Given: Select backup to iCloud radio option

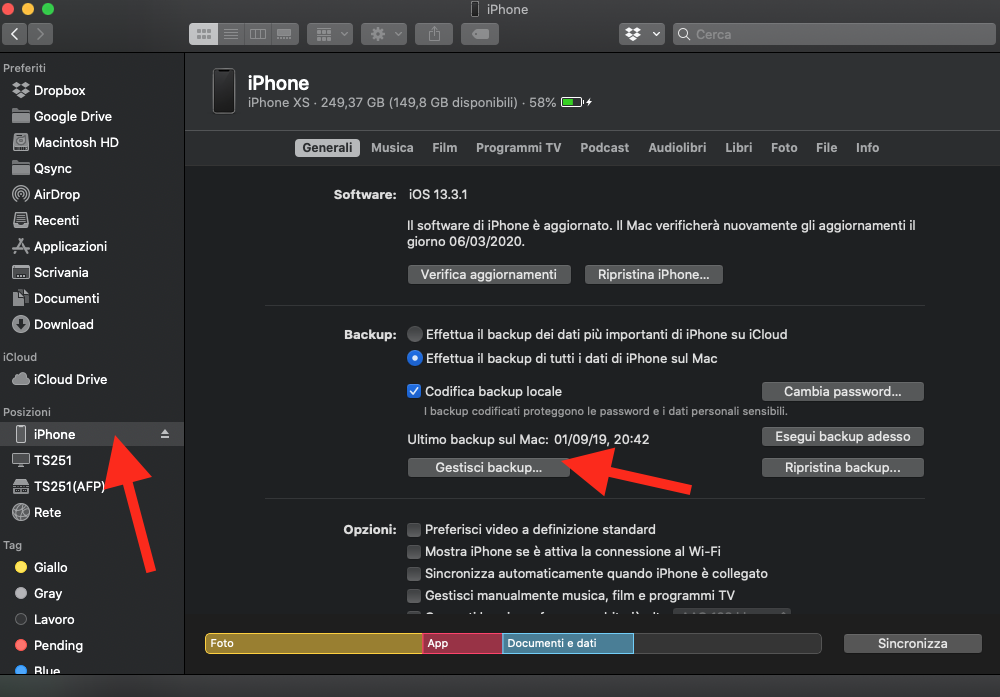Looking at the screenshot, I should coord(415,334).
